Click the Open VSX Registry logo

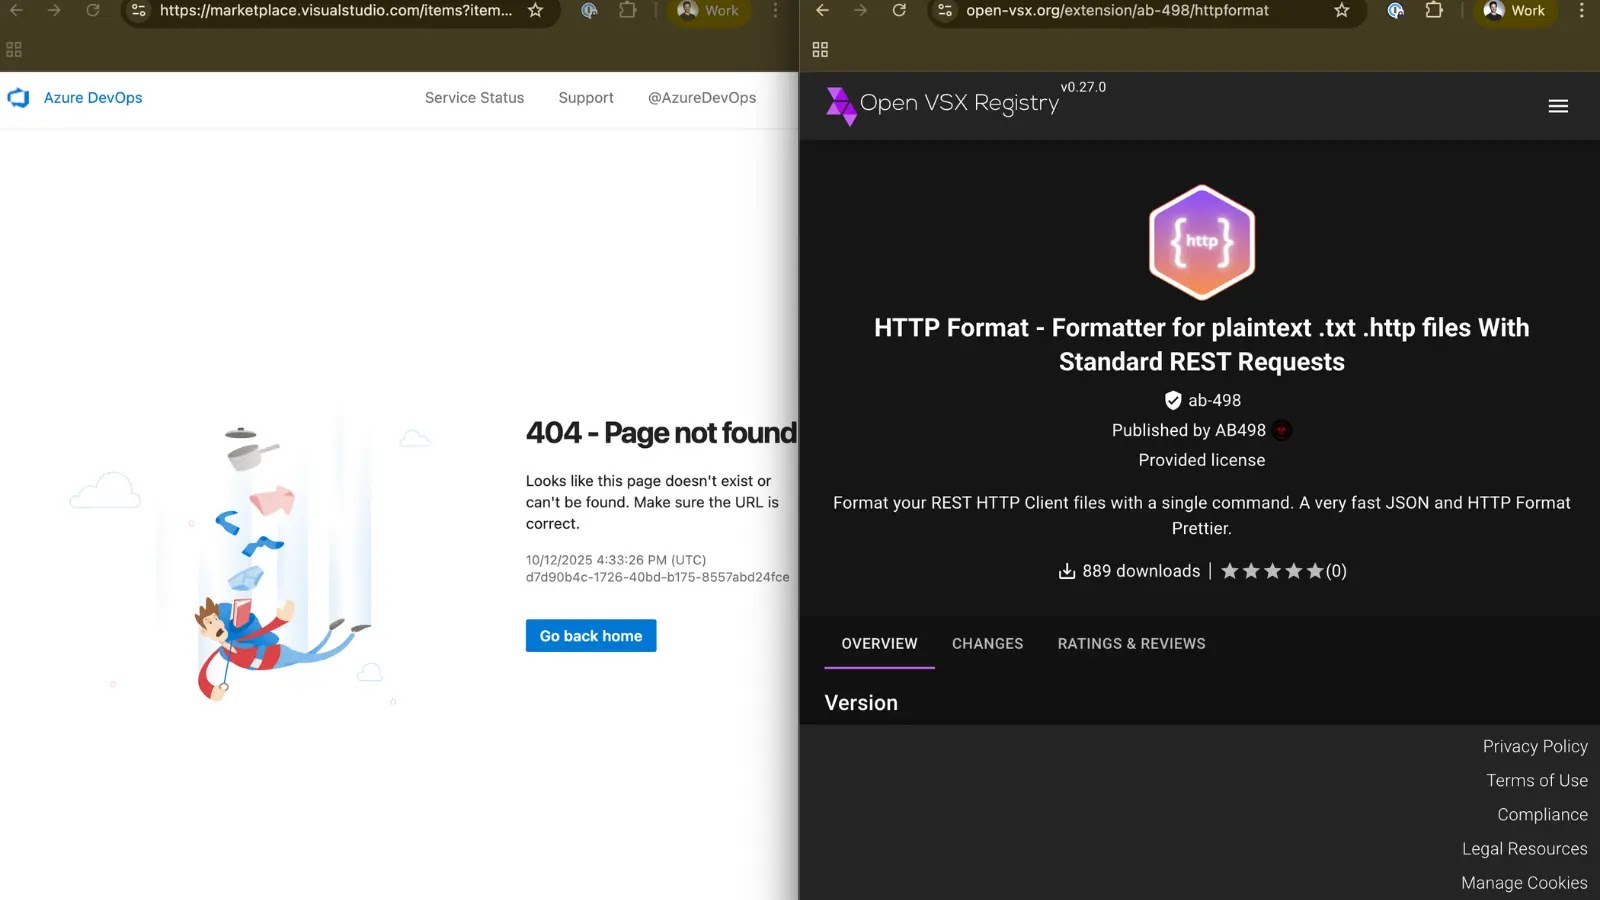(840, 105)
